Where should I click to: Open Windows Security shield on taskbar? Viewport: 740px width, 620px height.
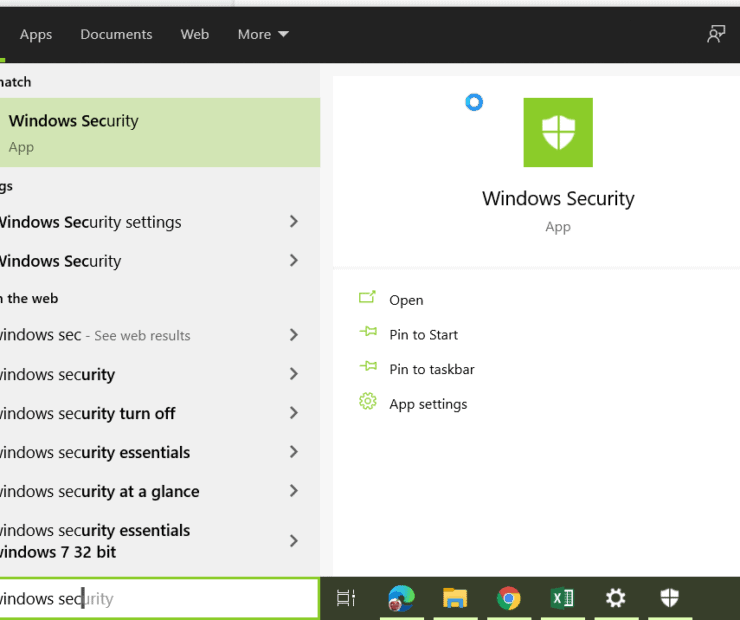pyautogui.click(x=669, y=598)
